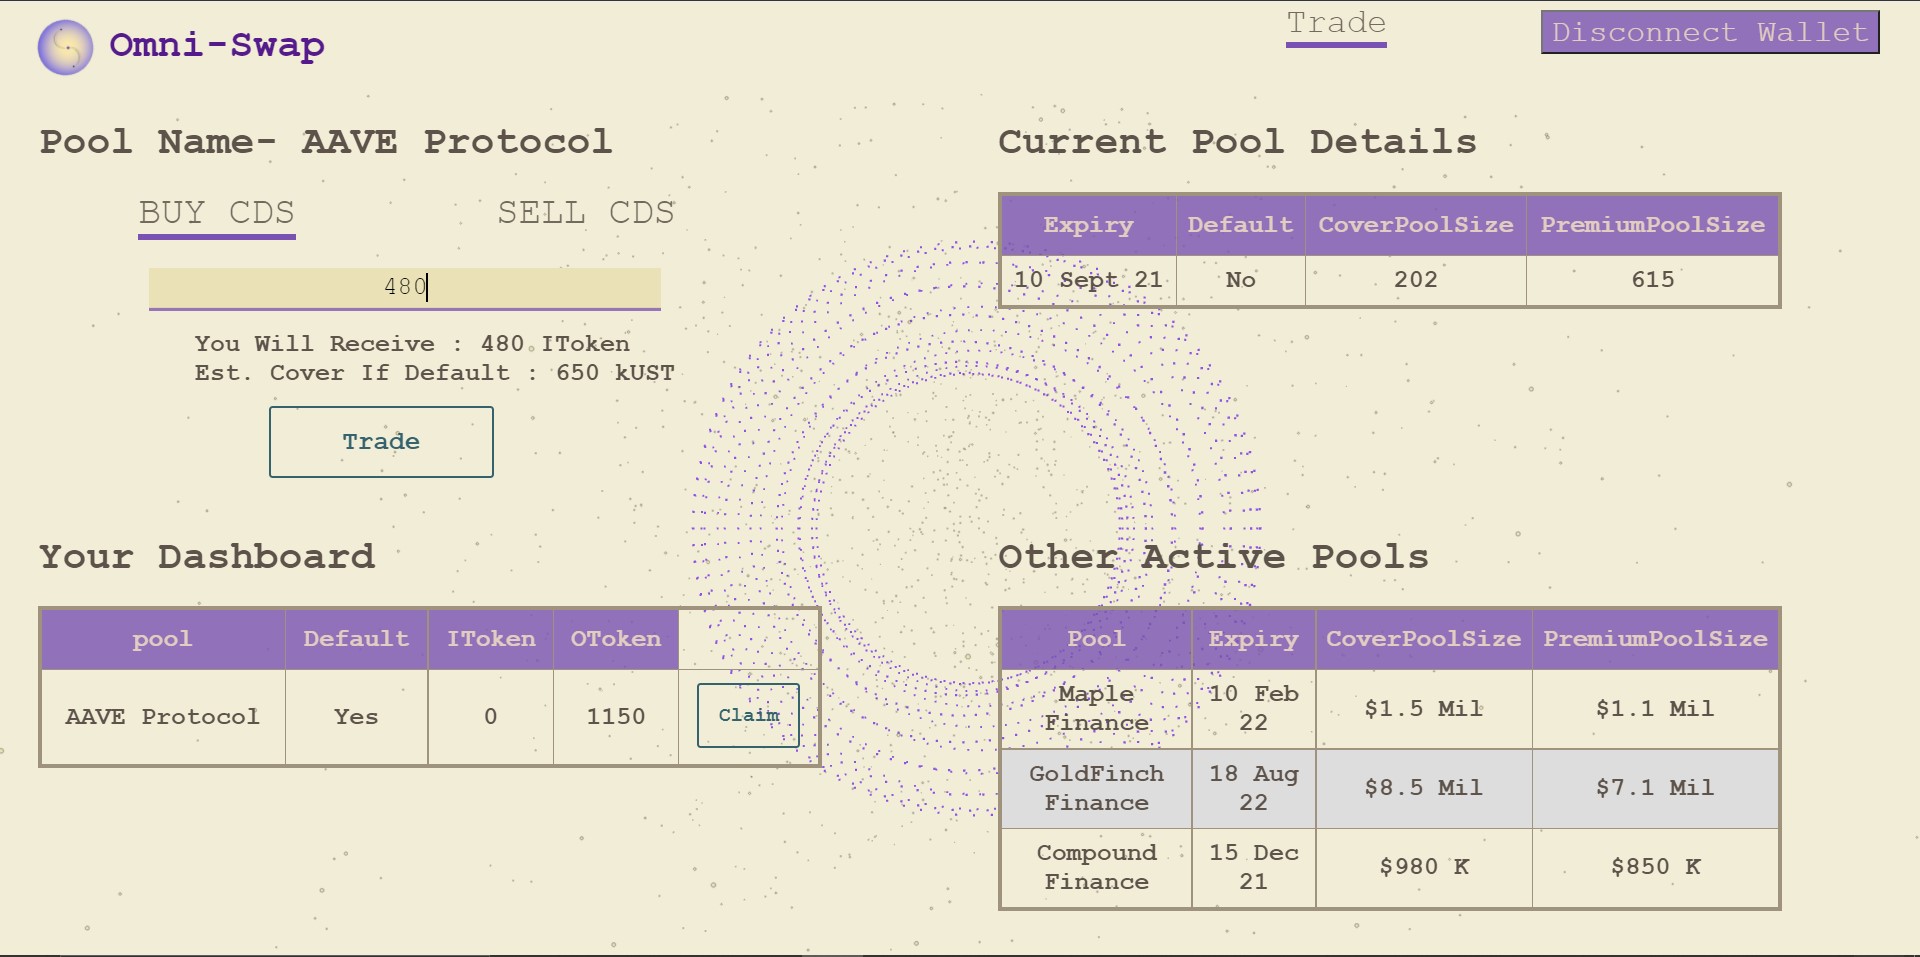Screen dimensions: 1920x957
Task: Click the $1.5 Mil cover pool value
Action: pos(1424,709)
